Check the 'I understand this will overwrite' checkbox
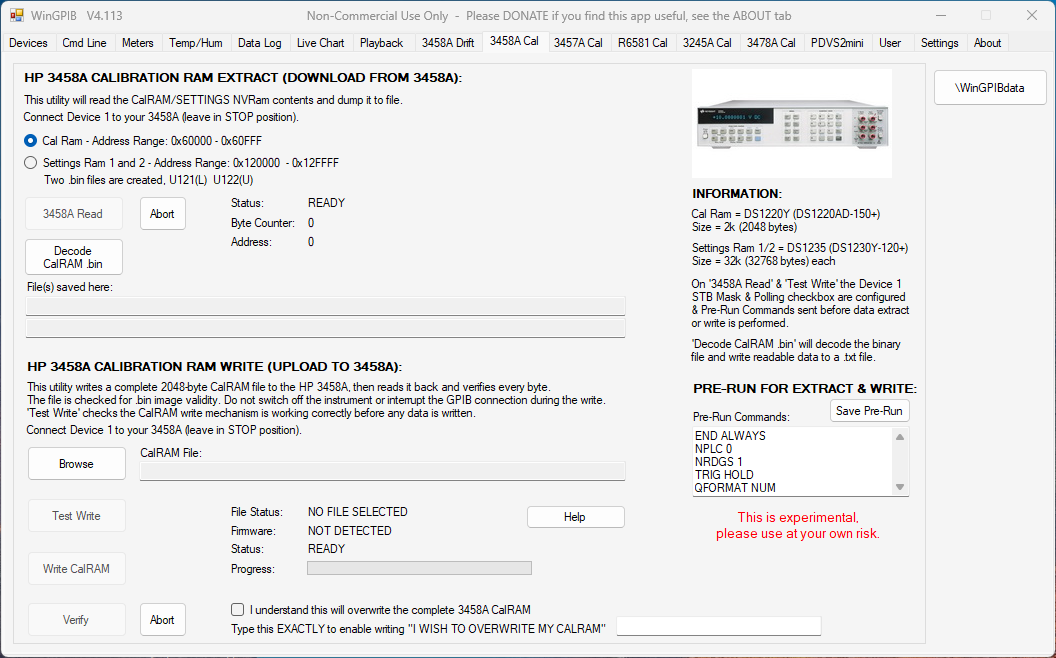The width and height of the screenshot is (1056, 658). 237,610
